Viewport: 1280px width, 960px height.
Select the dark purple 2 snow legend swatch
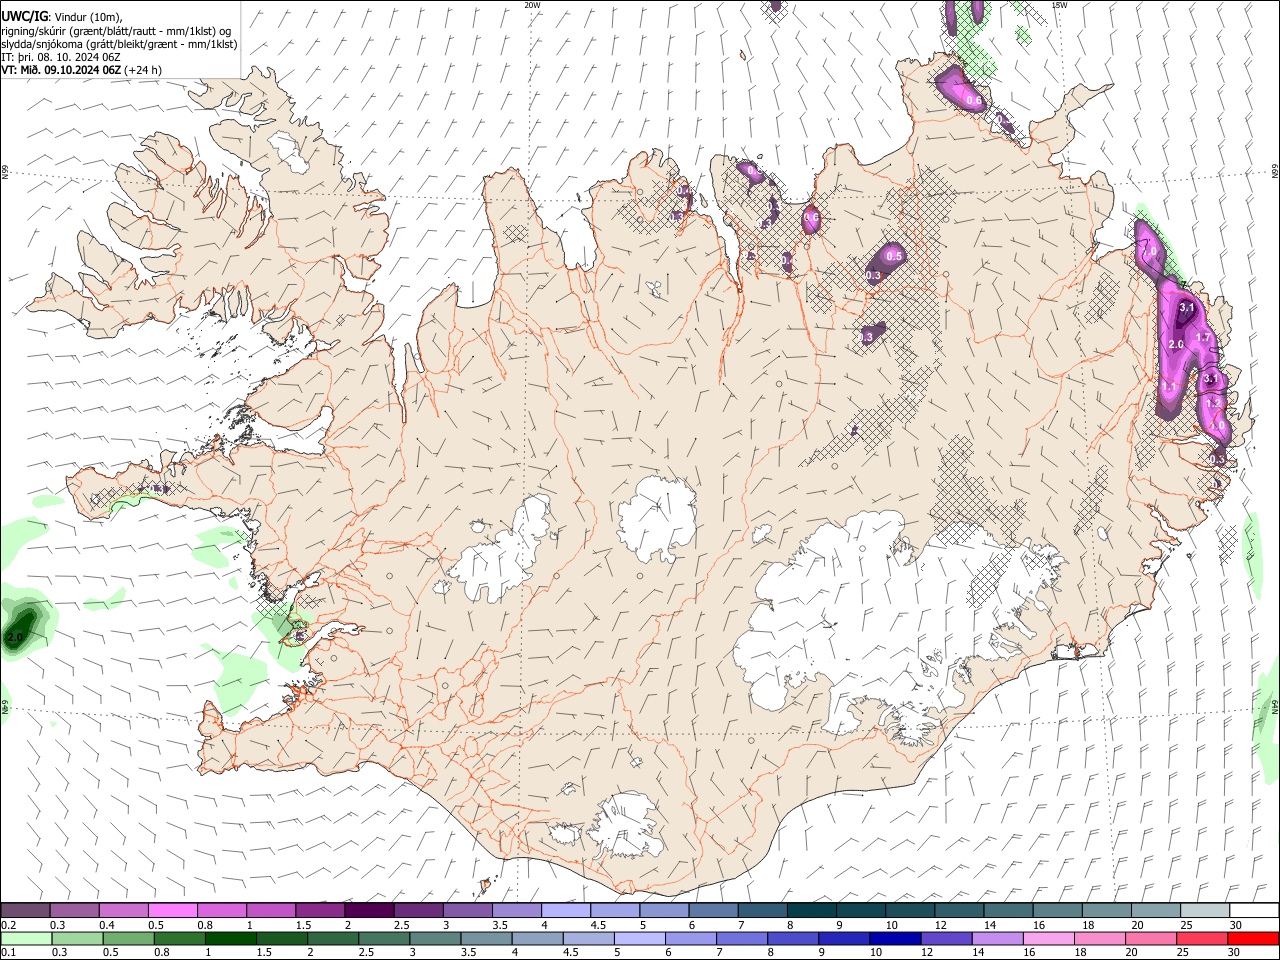(369, 911)
